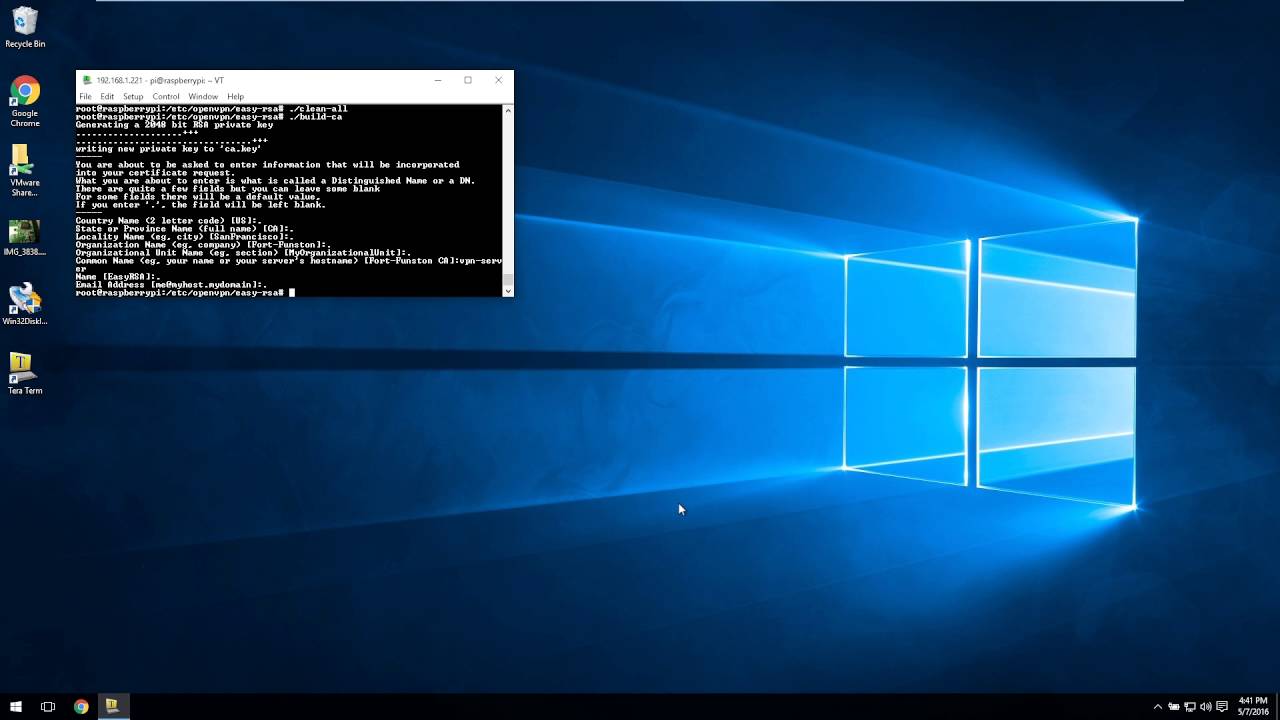Open Action Center notifications
The width and height of the screenshot is (1280, 720).
tap(1222, 706)
